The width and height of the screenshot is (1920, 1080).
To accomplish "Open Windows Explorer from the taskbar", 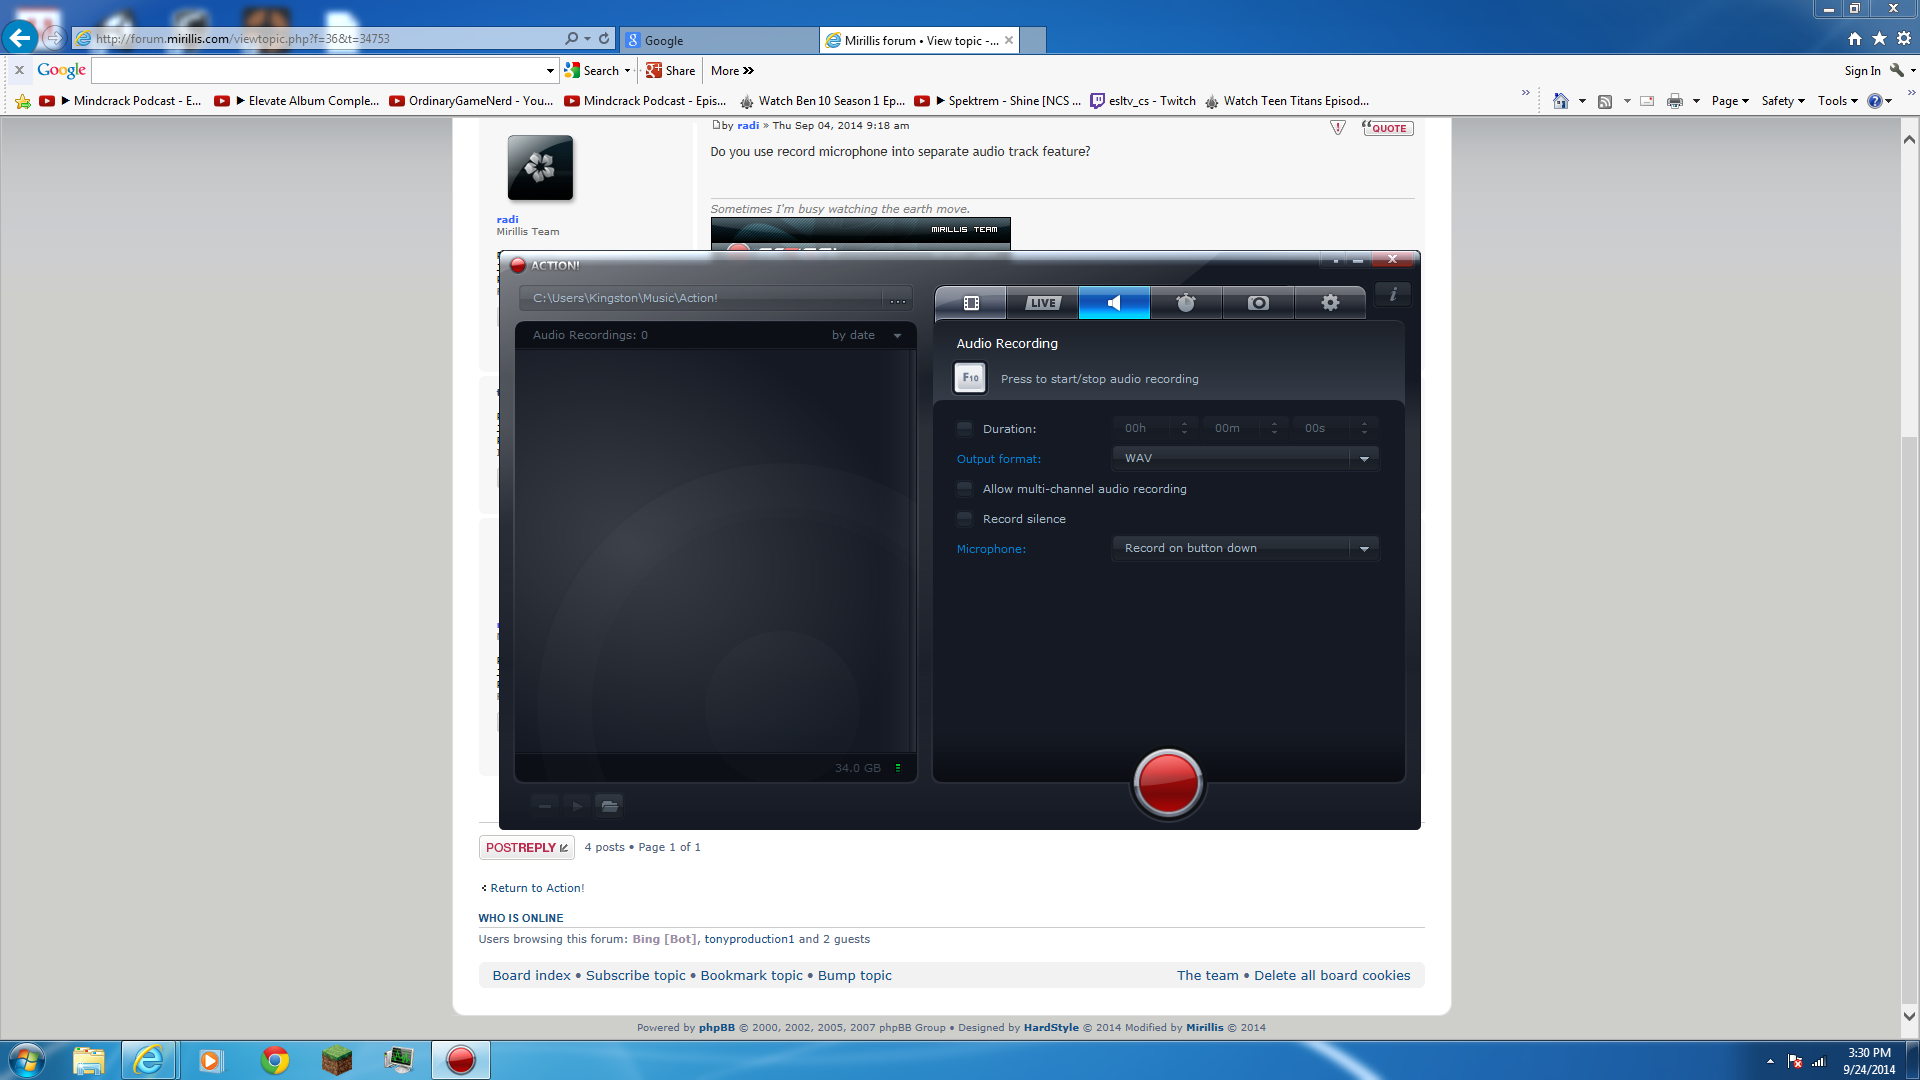I will (x=88, y=1060).
